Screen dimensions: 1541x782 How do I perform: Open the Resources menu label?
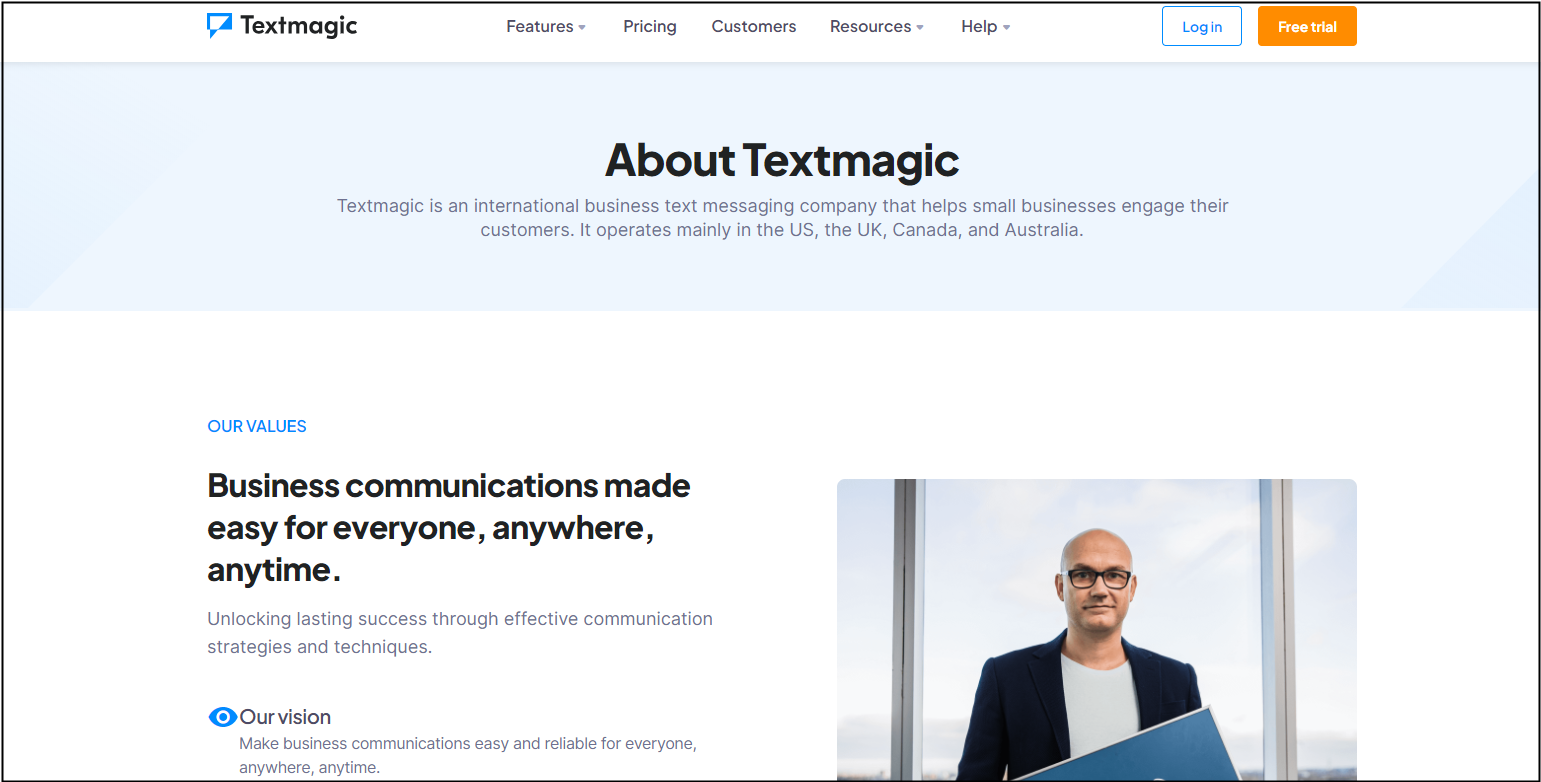pyautogui.click(x=870, y=27)
